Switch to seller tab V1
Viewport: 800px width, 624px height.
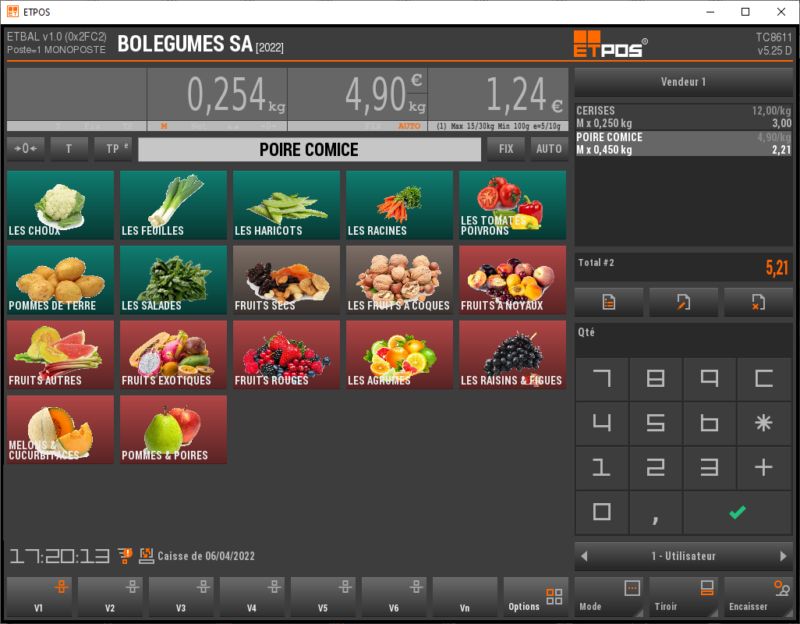point(39,597)
